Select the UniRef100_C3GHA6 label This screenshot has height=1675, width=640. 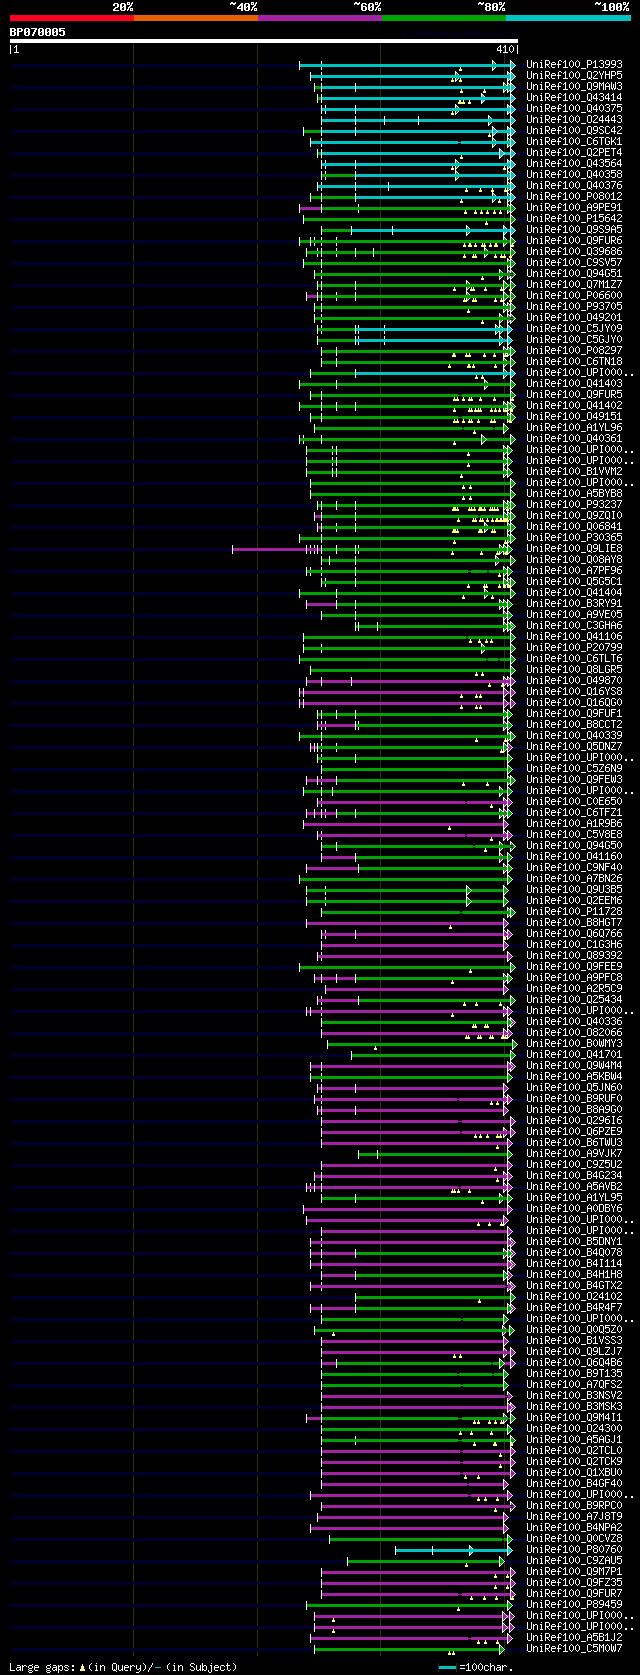[574, 626]
